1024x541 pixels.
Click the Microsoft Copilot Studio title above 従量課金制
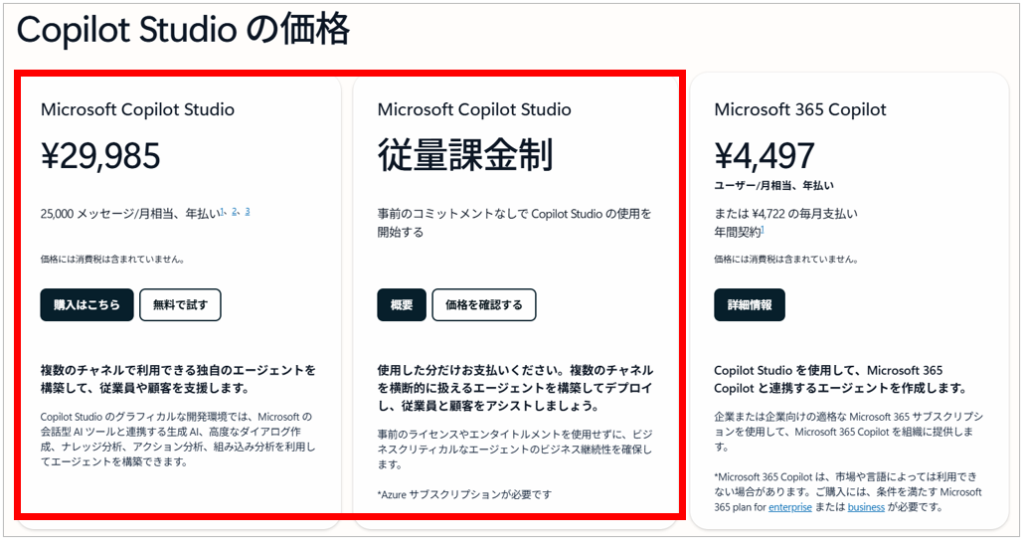474,110
